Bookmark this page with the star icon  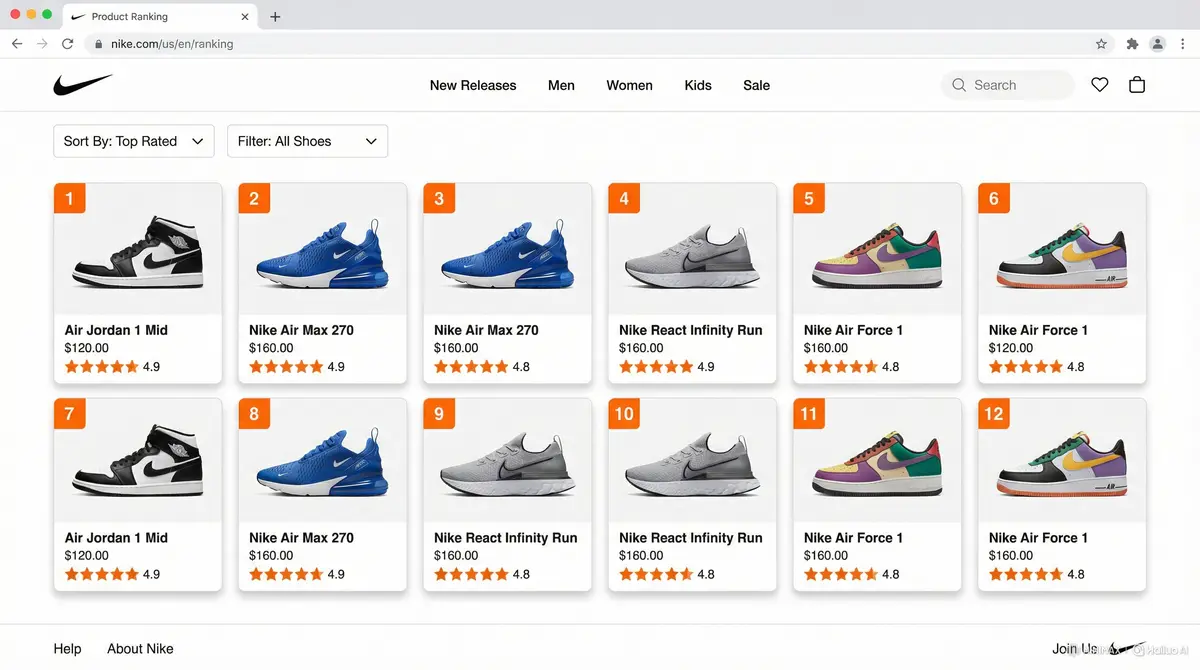1101,44
